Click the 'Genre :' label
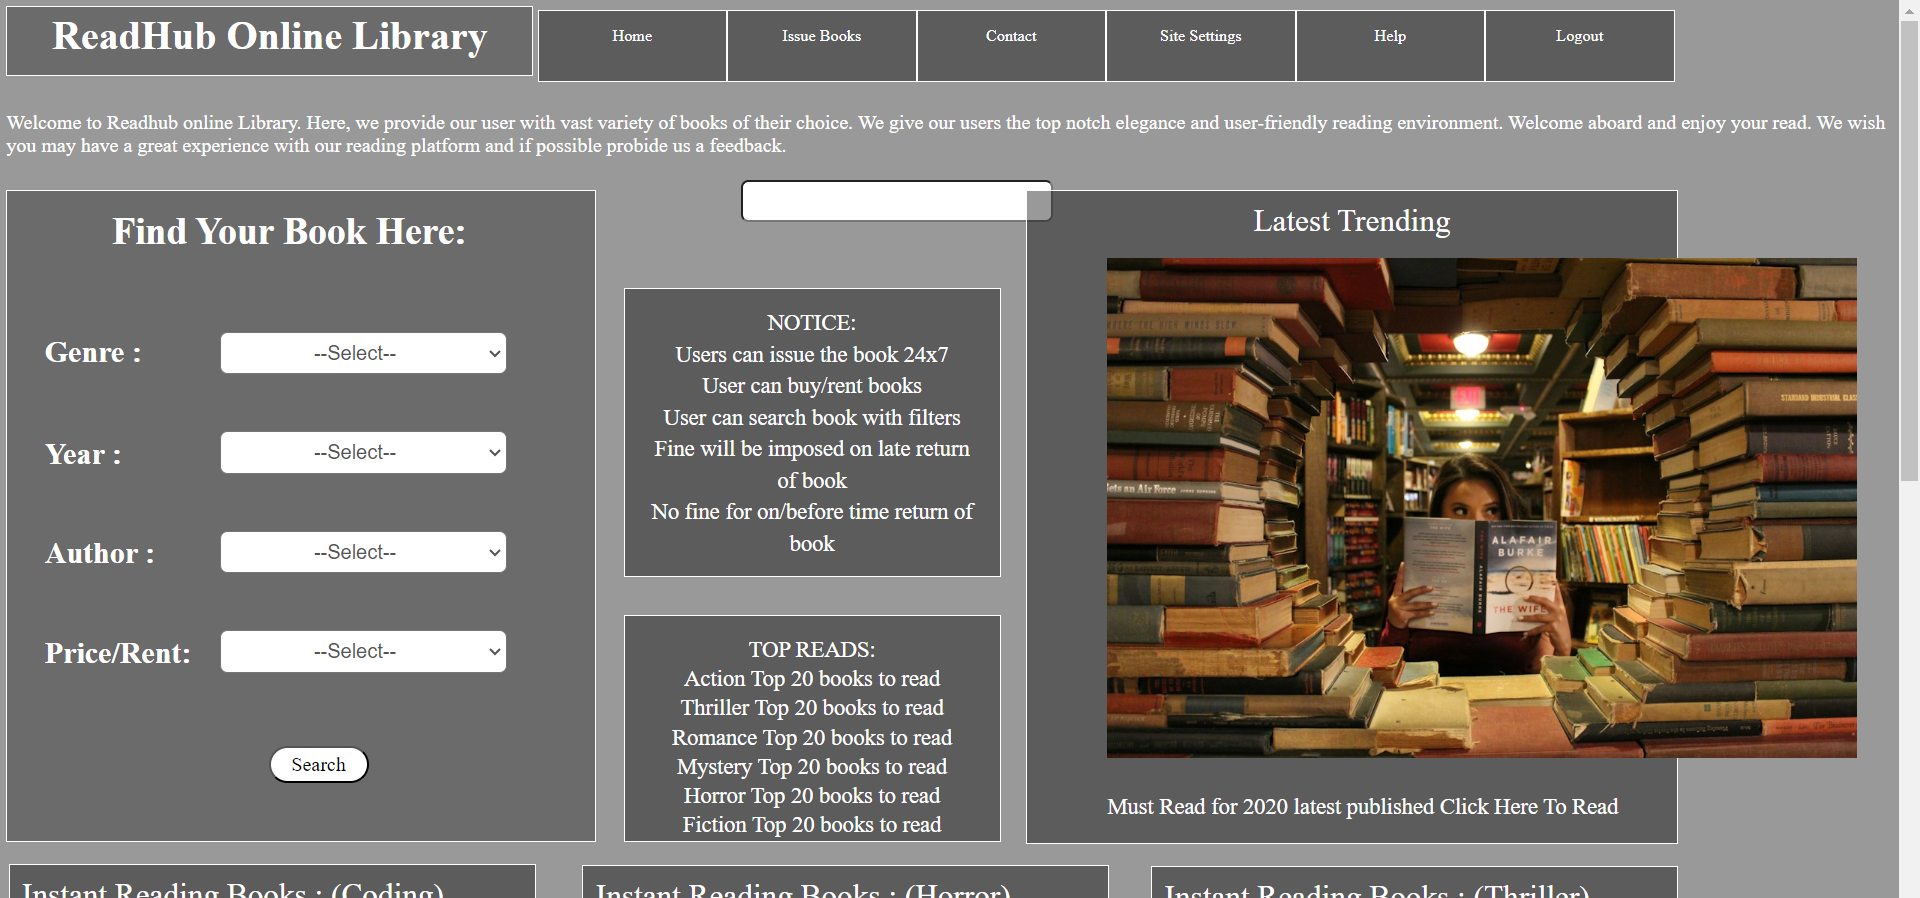This screenshot has height=898, width=1920. click(x=93, y=353)
